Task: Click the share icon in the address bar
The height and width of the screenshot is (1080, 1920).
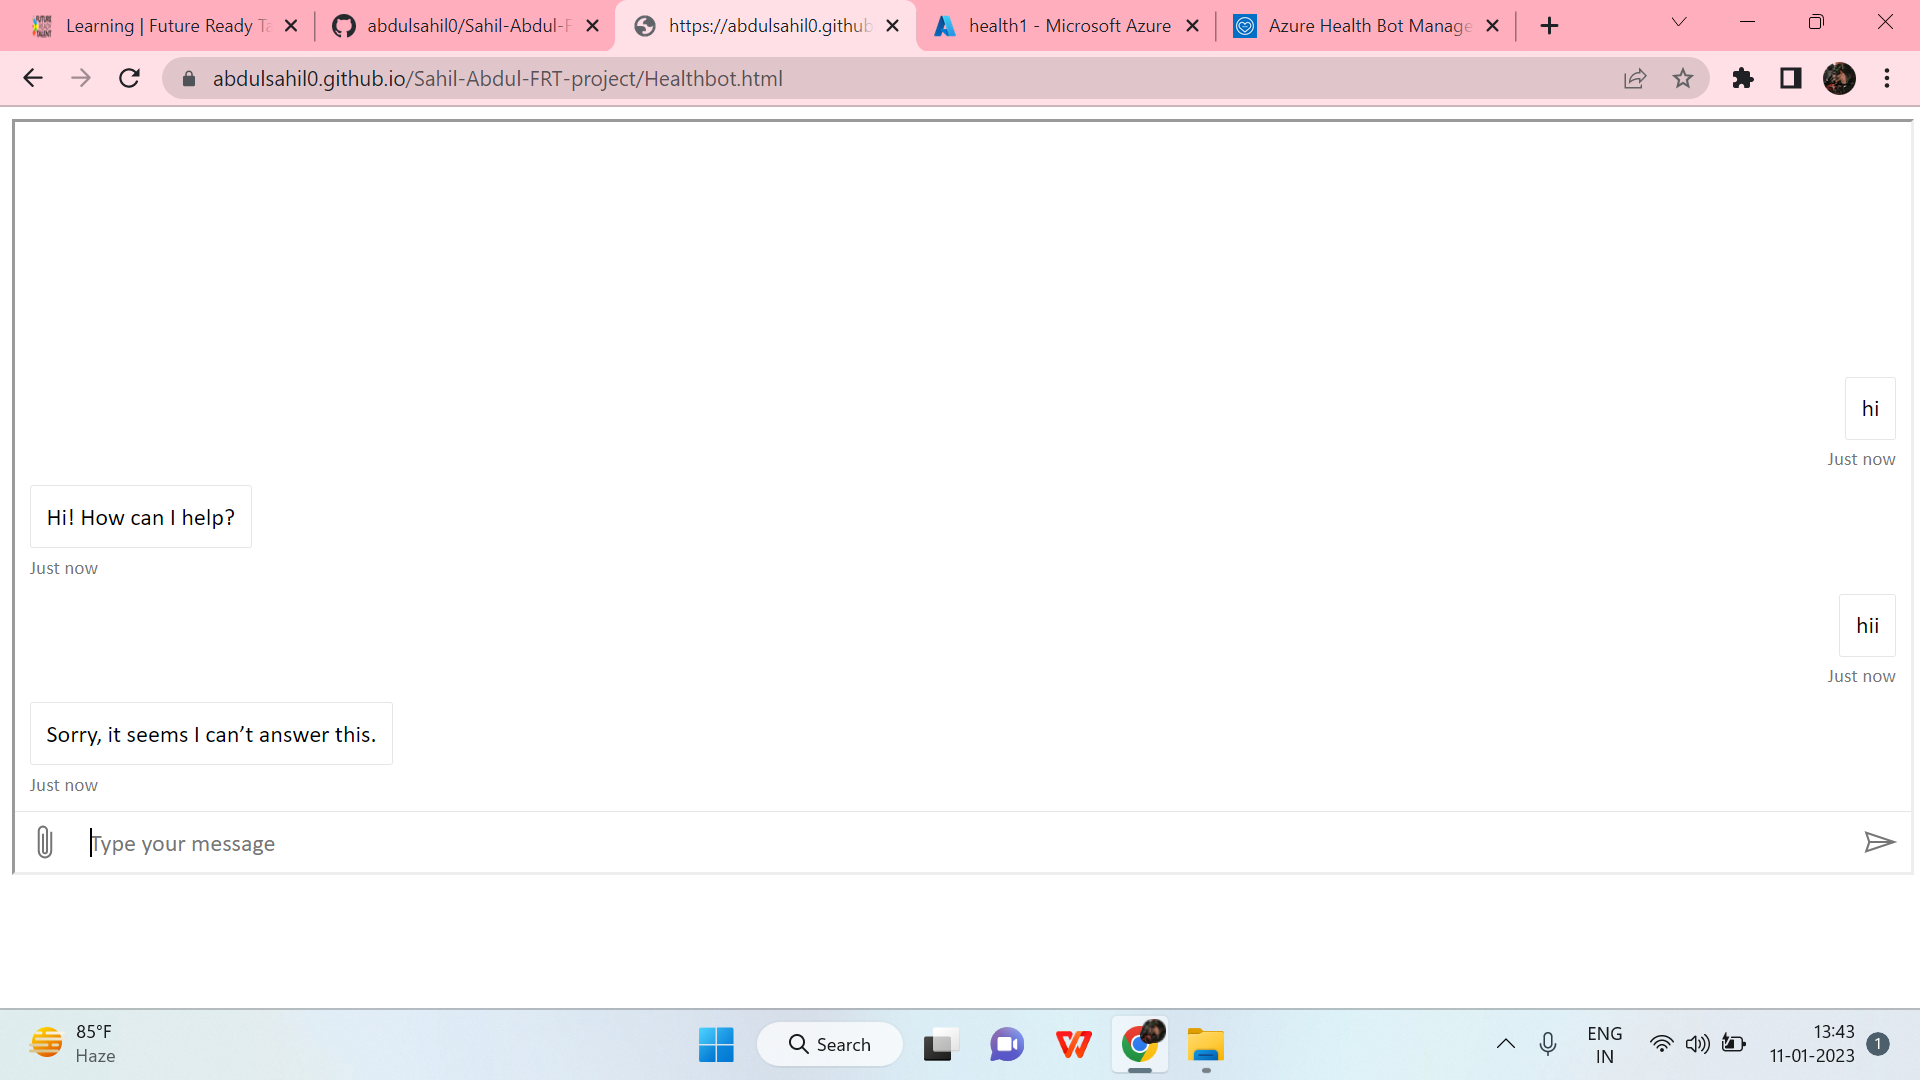Action: point(1635,78)
